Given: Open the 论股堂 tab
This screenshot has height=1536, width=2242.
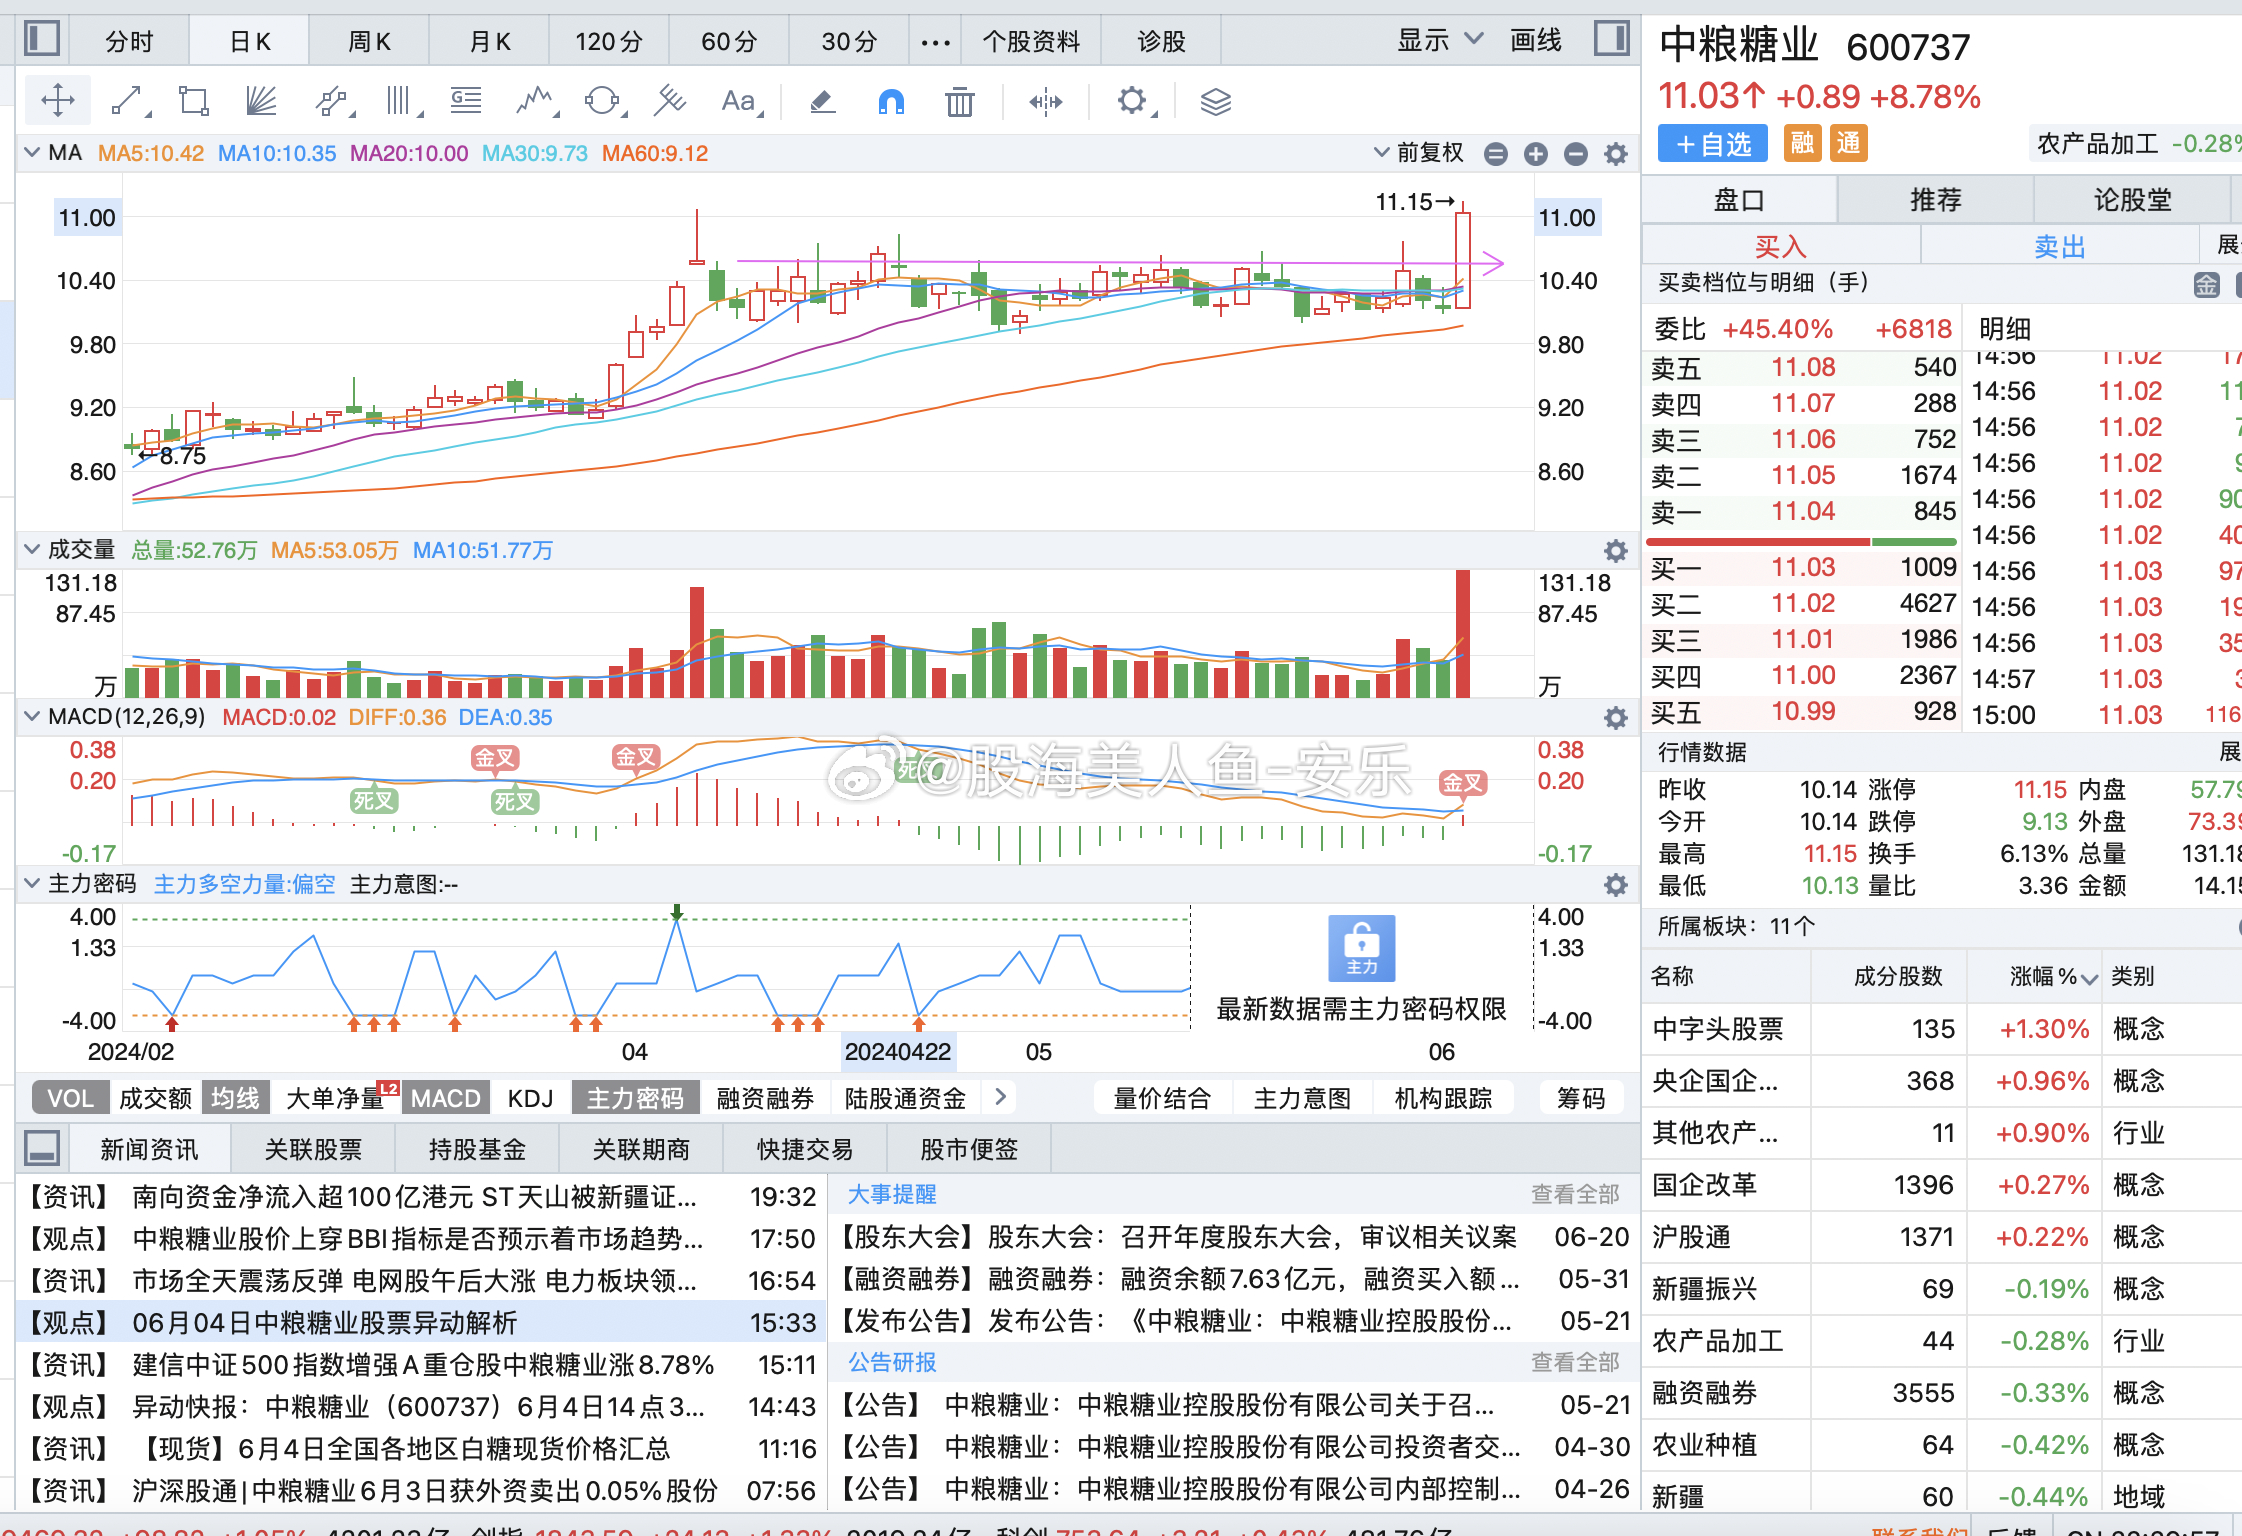Looking at the screenshot, I should pyautogui.click(x=2133, y=200).
